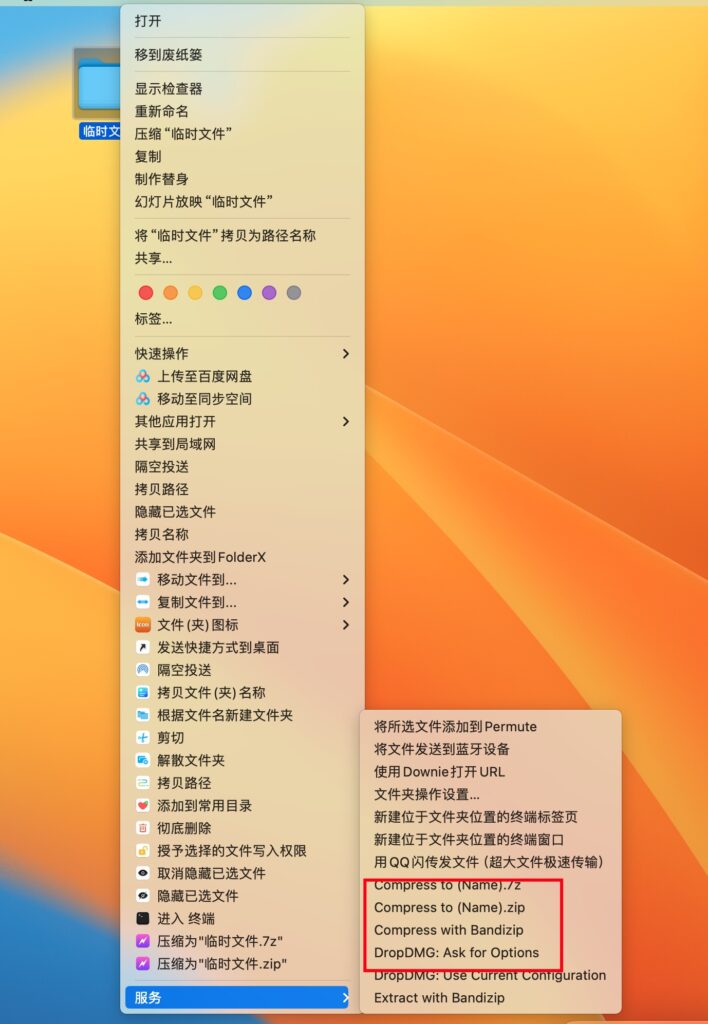Click the AirDrop icon beside 隔空投送

(142, 670)
